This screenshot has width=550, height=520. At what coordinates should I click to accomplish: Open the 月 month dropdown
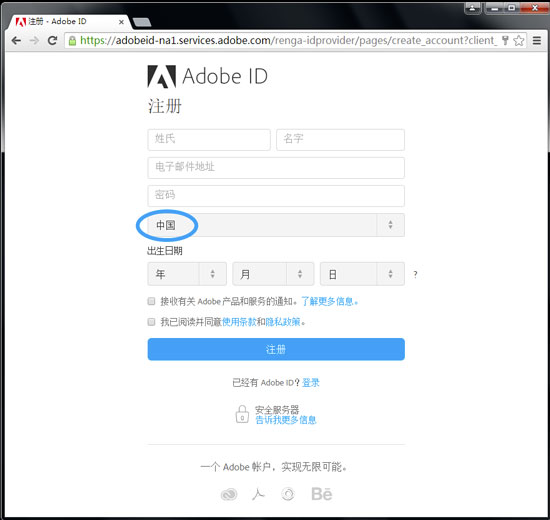[273, 274]
